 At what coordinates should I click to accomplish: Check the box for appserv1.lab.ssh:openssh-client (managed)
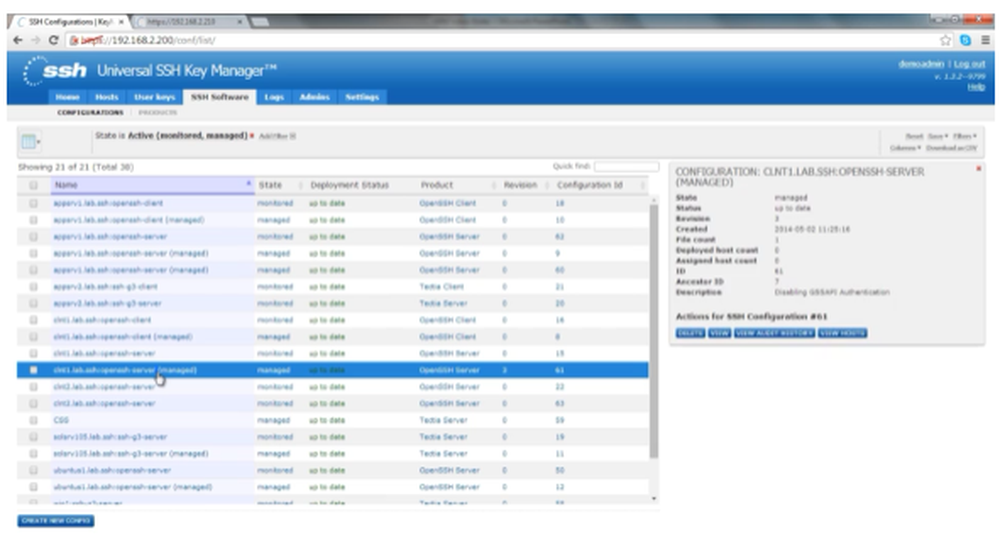[33, 220]
